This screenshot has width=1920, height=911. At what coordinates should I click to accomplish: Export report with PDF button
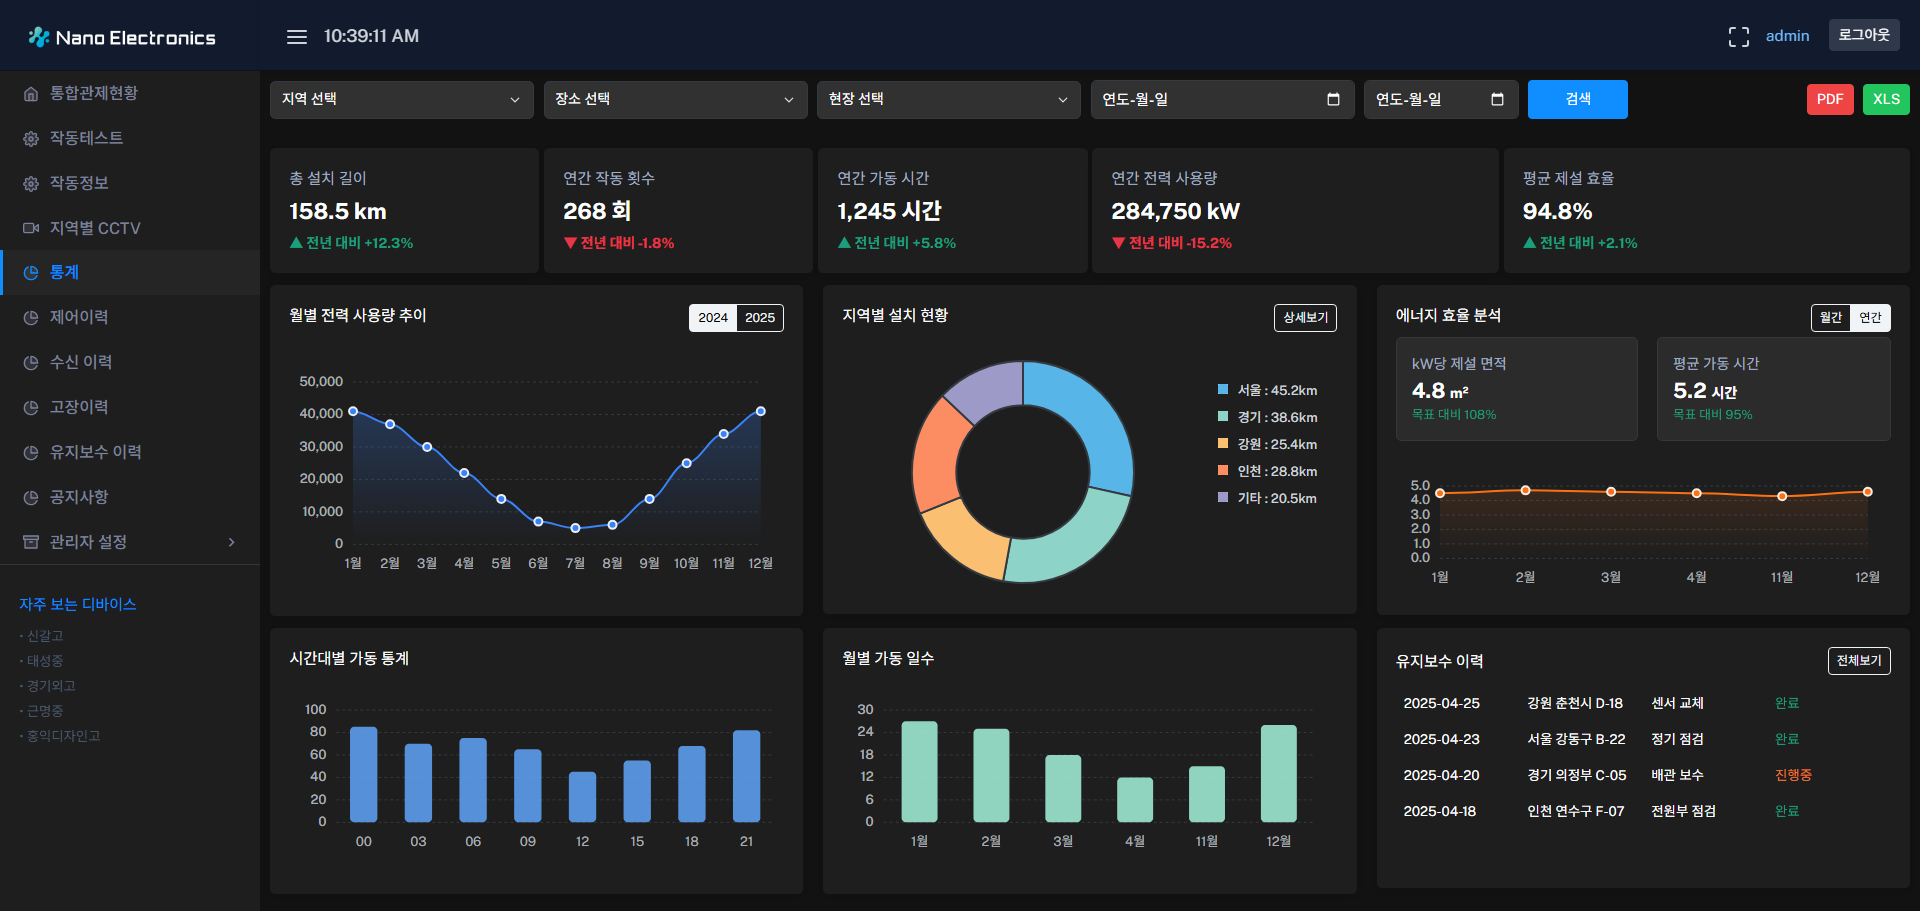pyautogui.click(x=1829, y=99)
